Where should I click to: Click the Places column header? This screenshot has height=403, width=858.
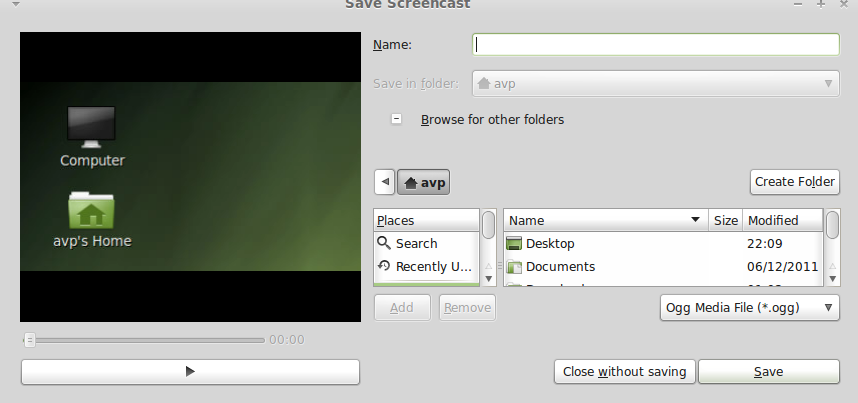click(x=426, y=220)
